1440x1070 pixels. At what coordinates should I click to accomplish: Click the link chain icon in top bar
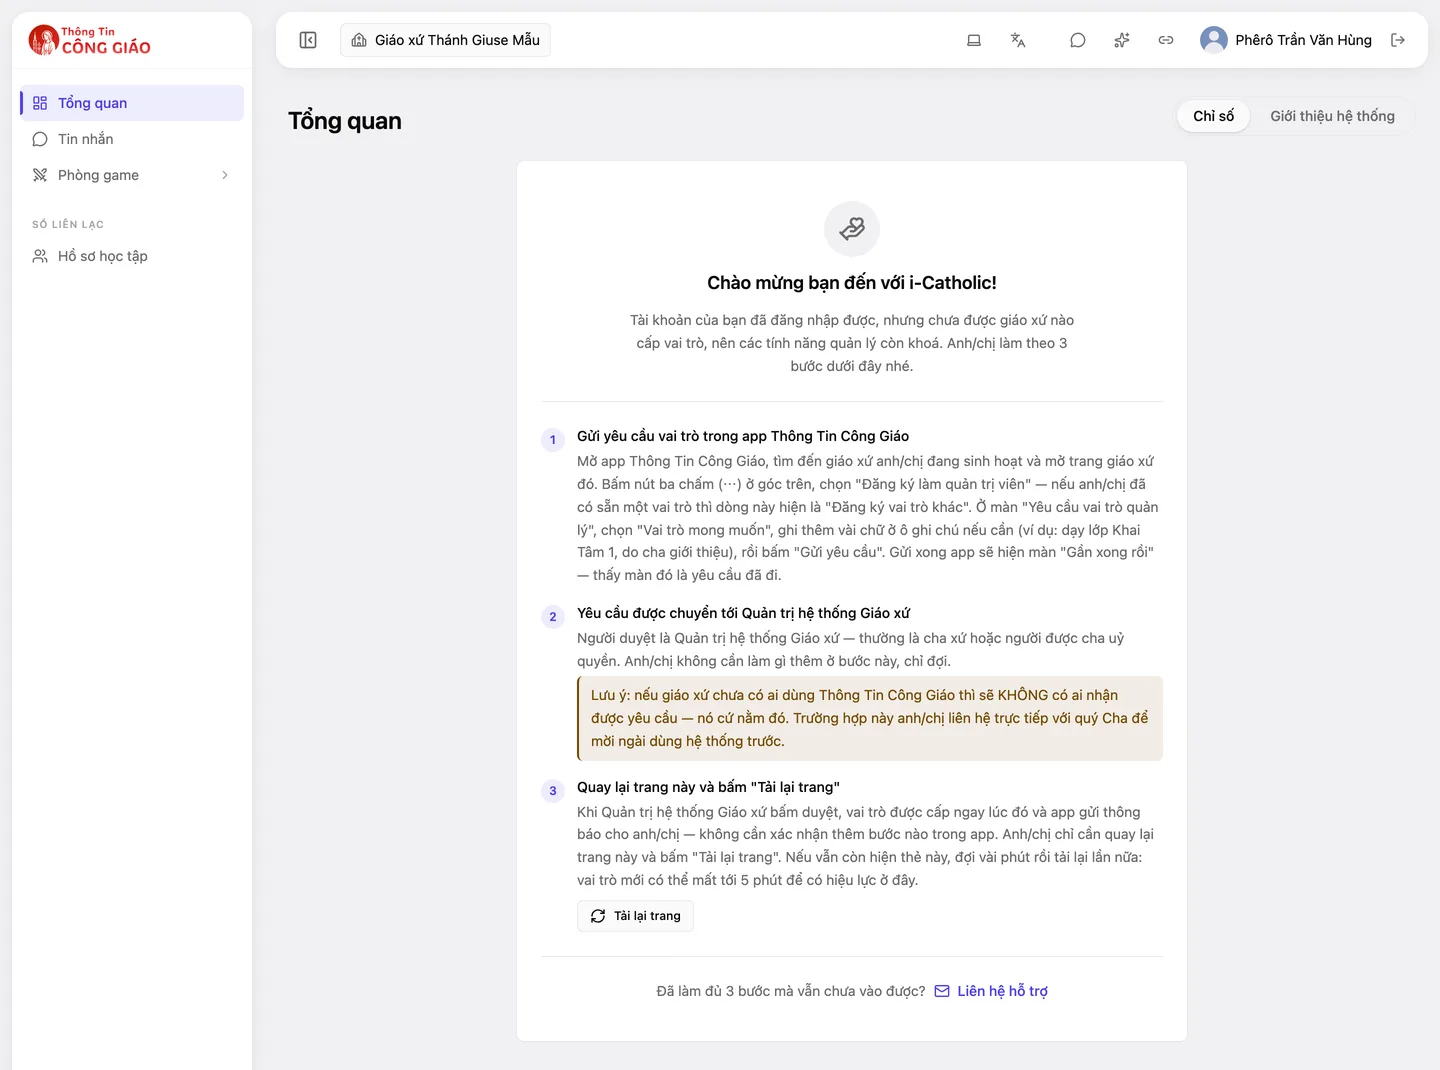tap(1166, 40)
